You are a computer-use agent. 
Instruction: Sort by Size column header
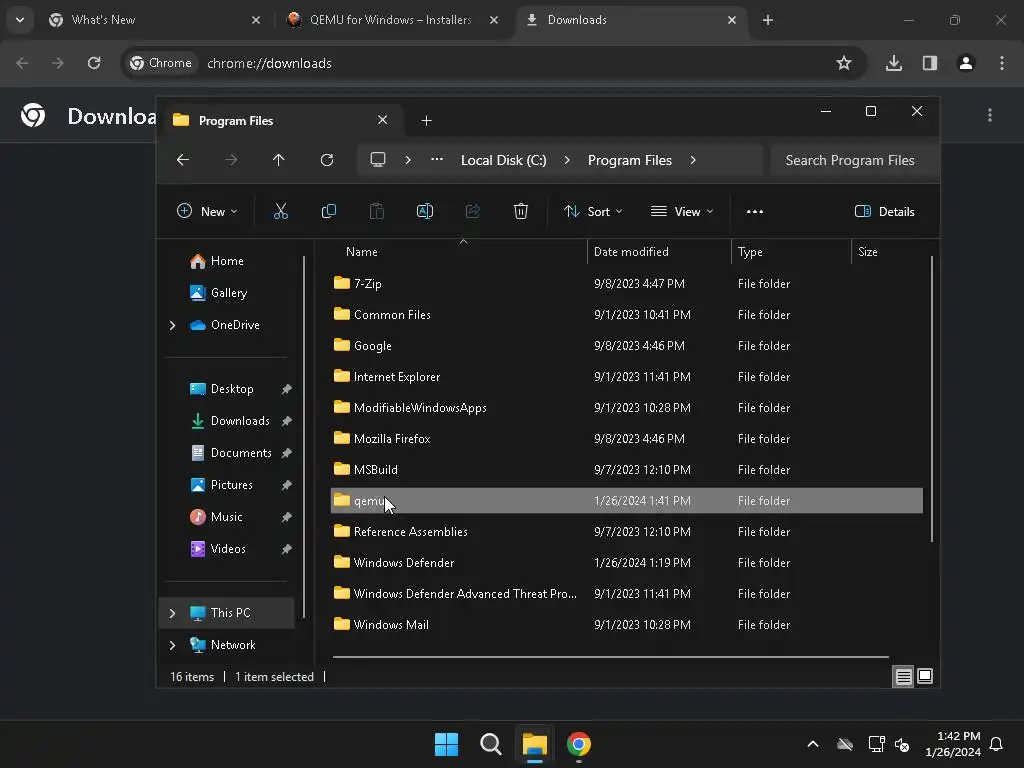tap(867, 251)
